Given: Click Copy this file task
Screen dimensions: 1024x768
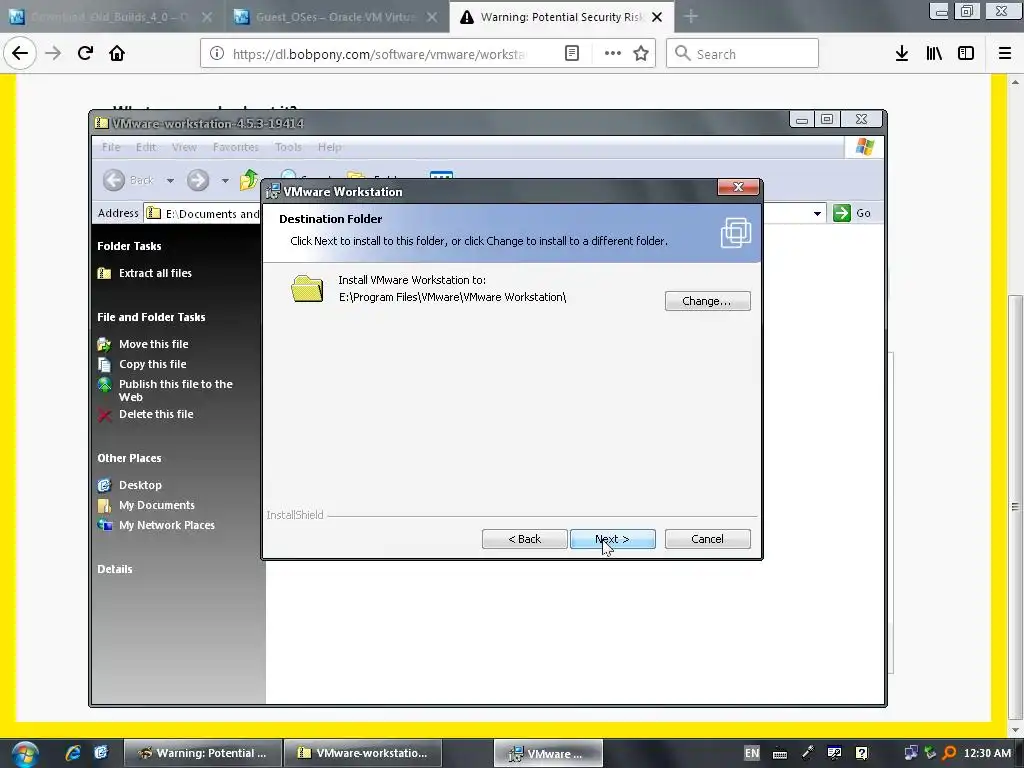Looking at the screenshot, I should [152, 364].
